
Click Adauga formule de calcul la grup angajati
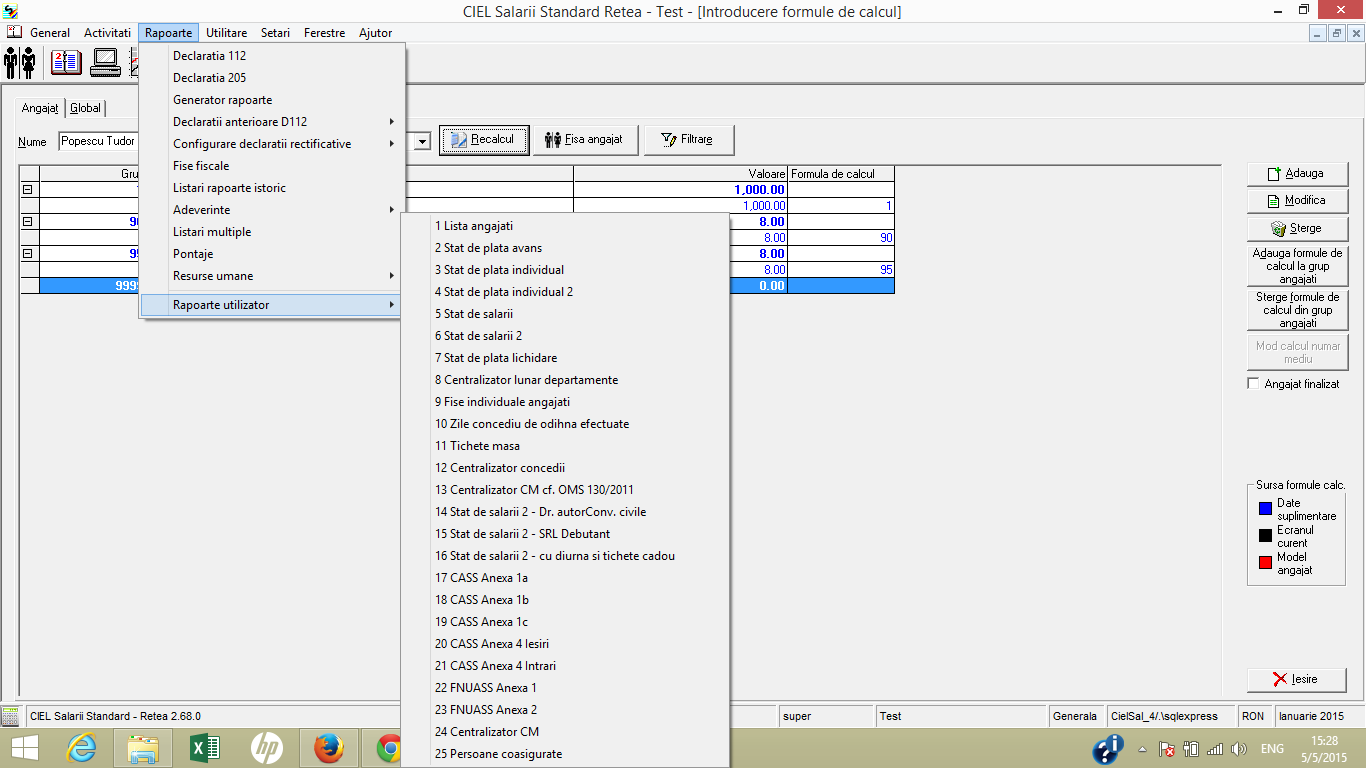[1297, 267]
